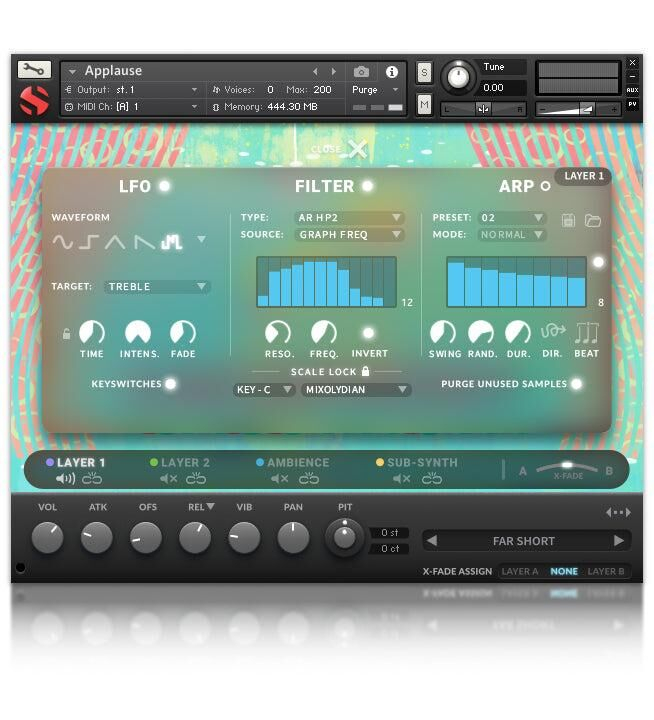Unmute the Ambience layer speaker icon
Screen dimensions: 654x720
[279, 479]
